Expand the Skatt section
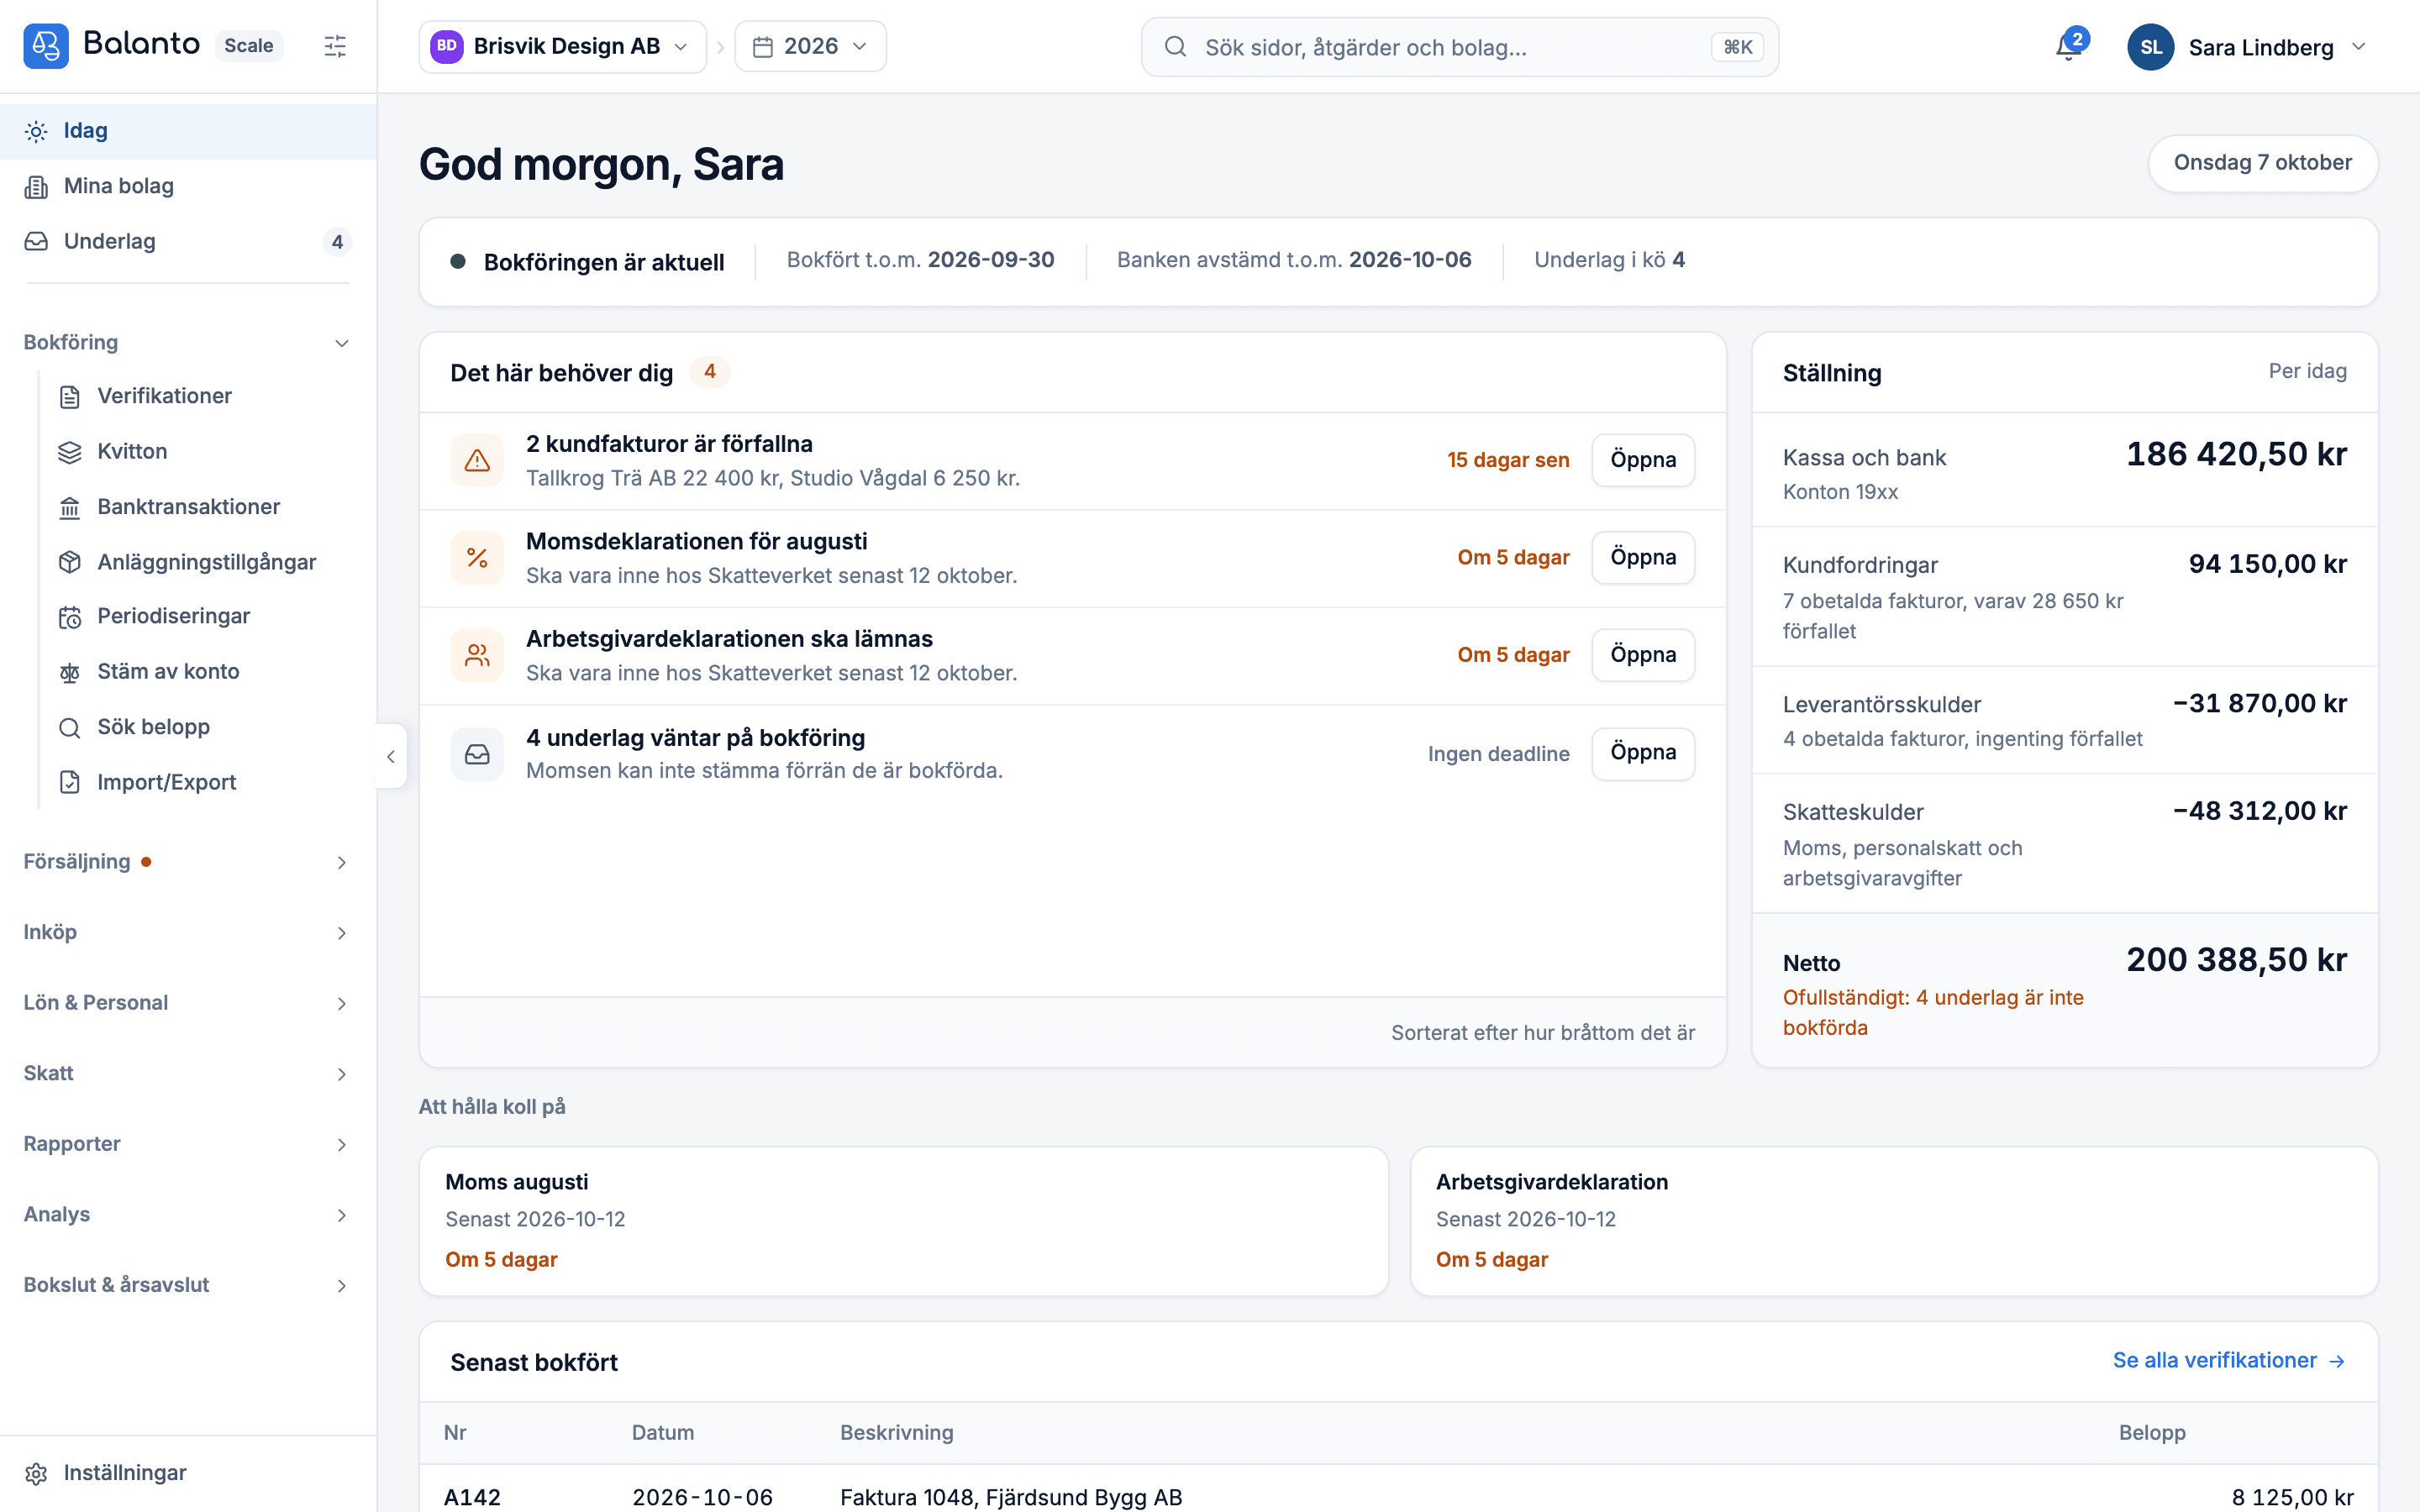2420x1512 pixels. click(188, 1073)
